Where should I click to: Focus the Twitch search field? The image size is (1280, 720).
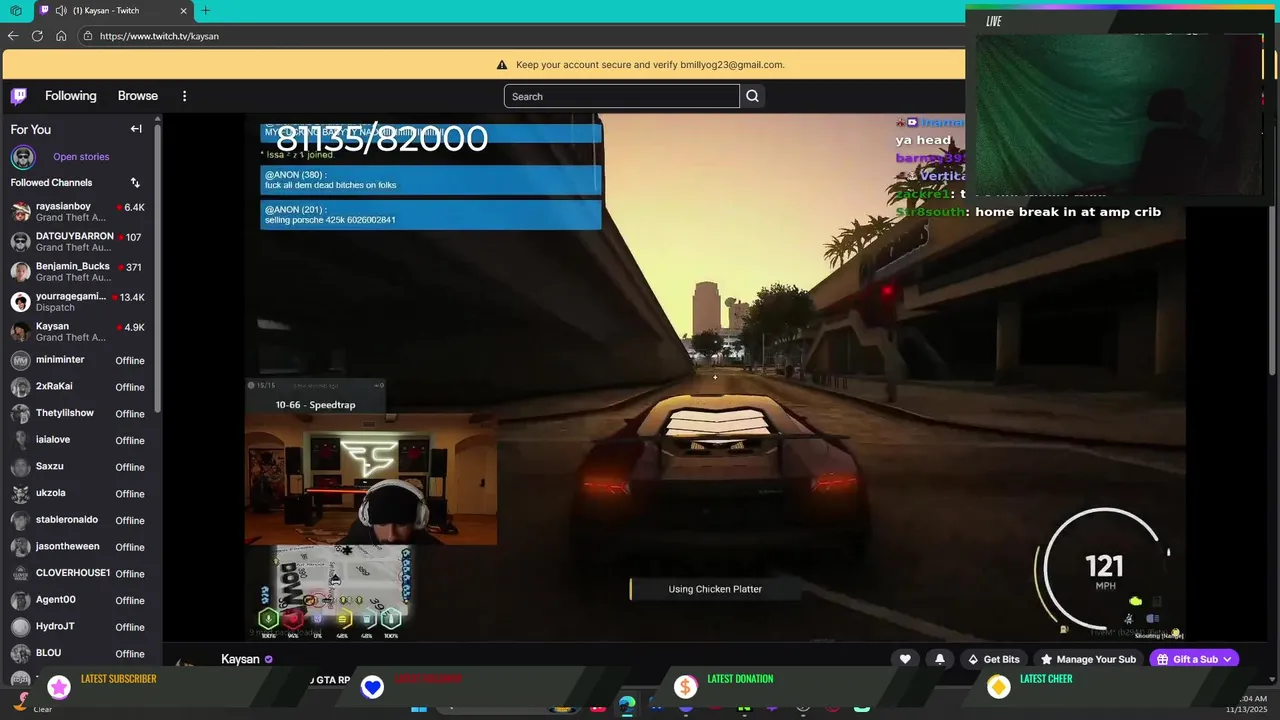point(621,96)
